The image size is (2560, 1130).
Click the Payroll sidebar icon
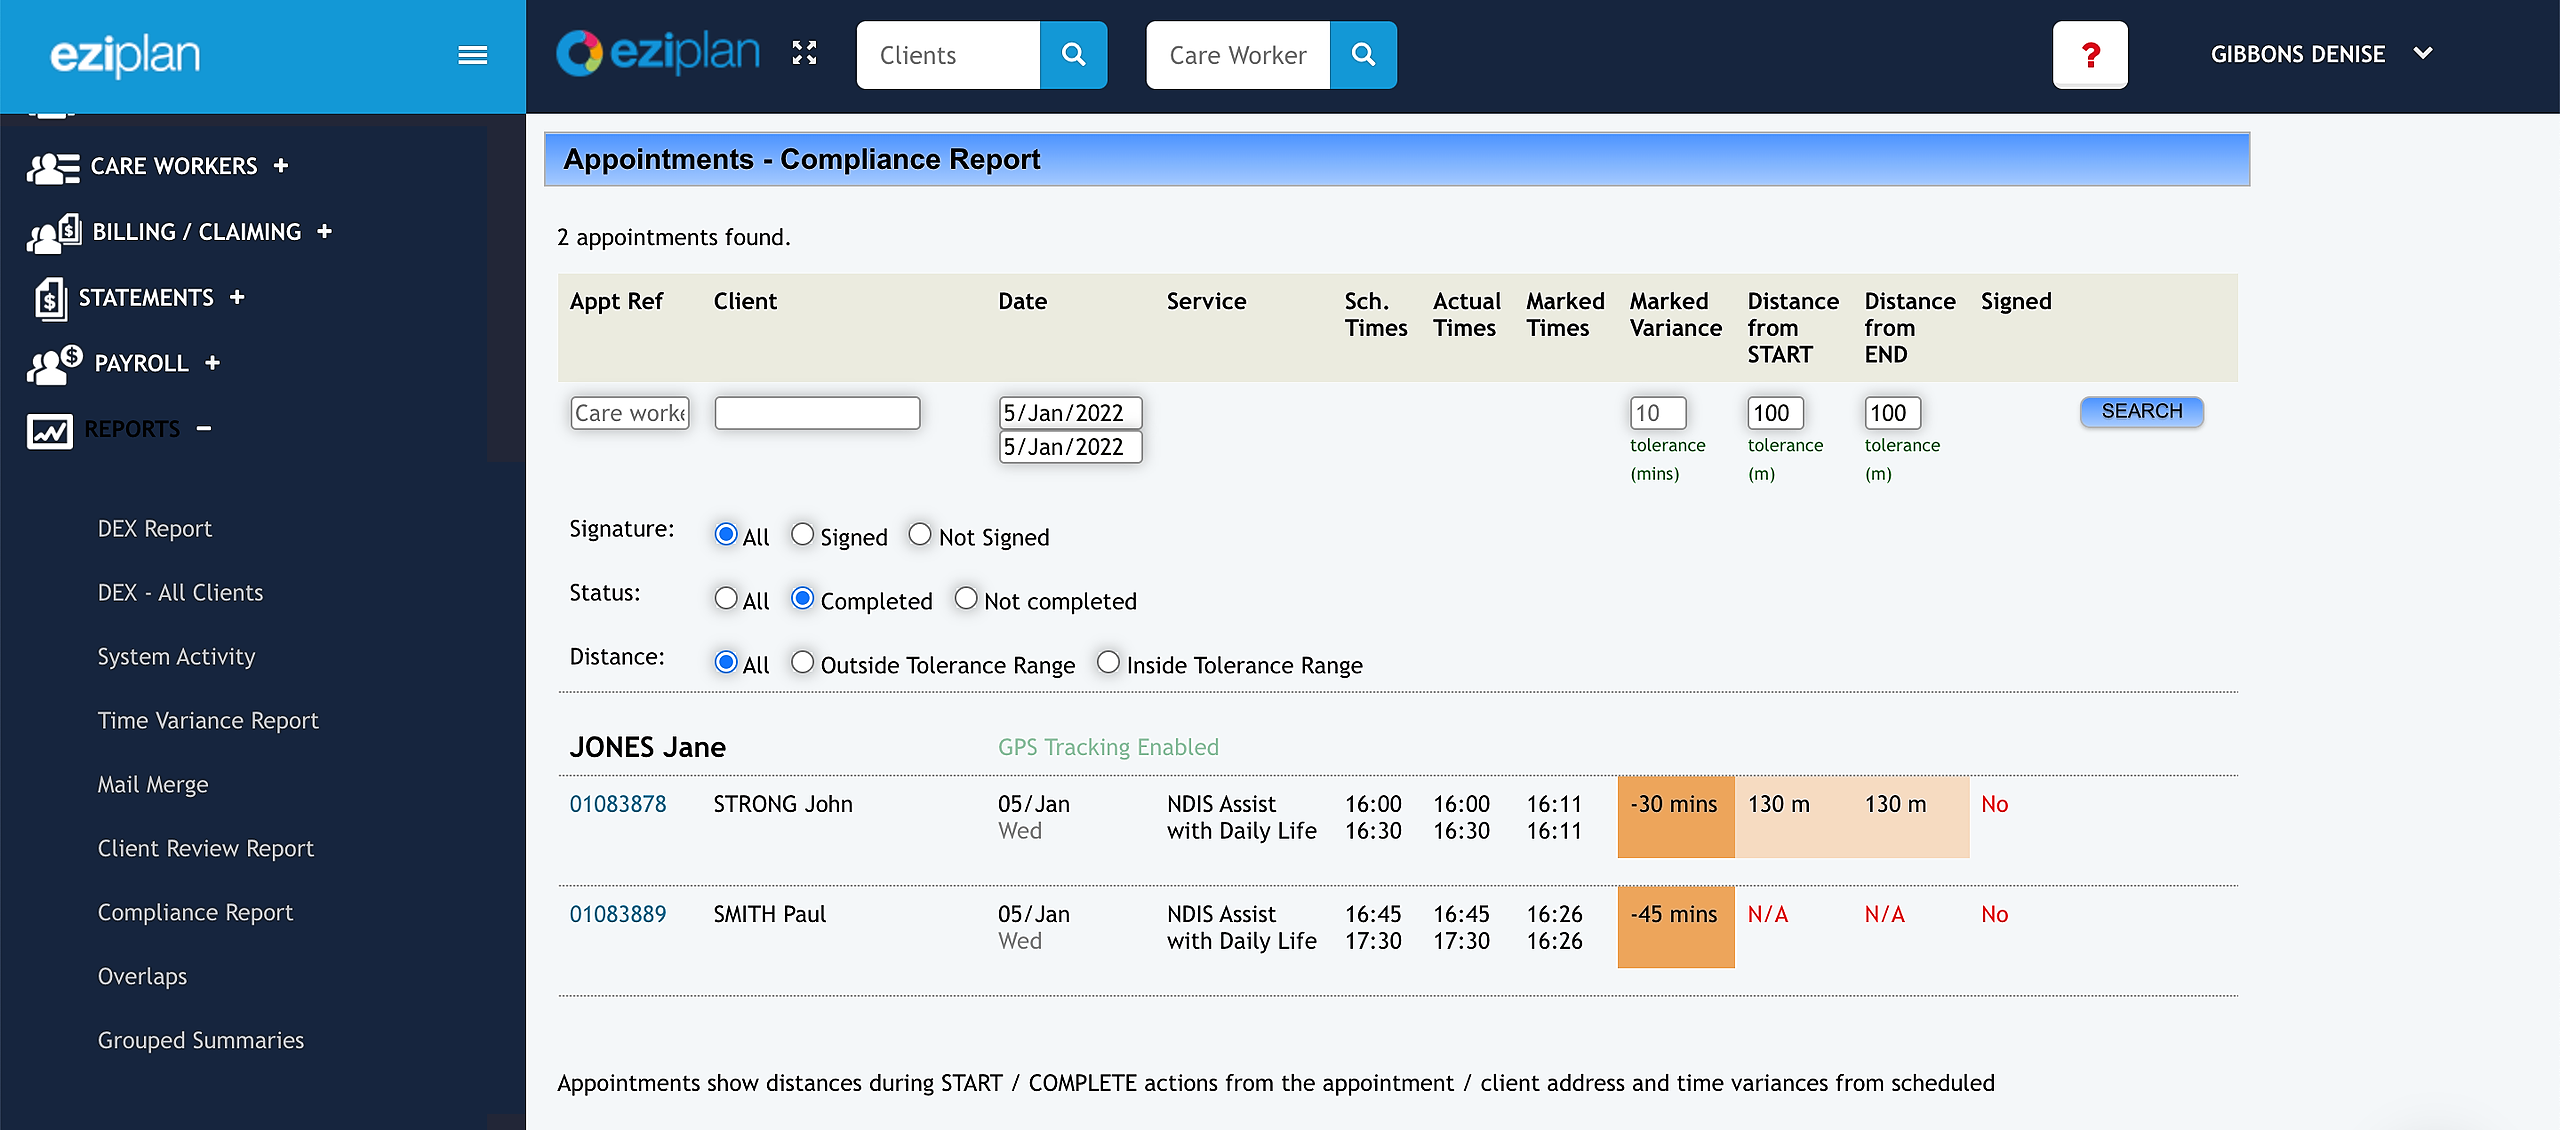click(x=55, y=364)
